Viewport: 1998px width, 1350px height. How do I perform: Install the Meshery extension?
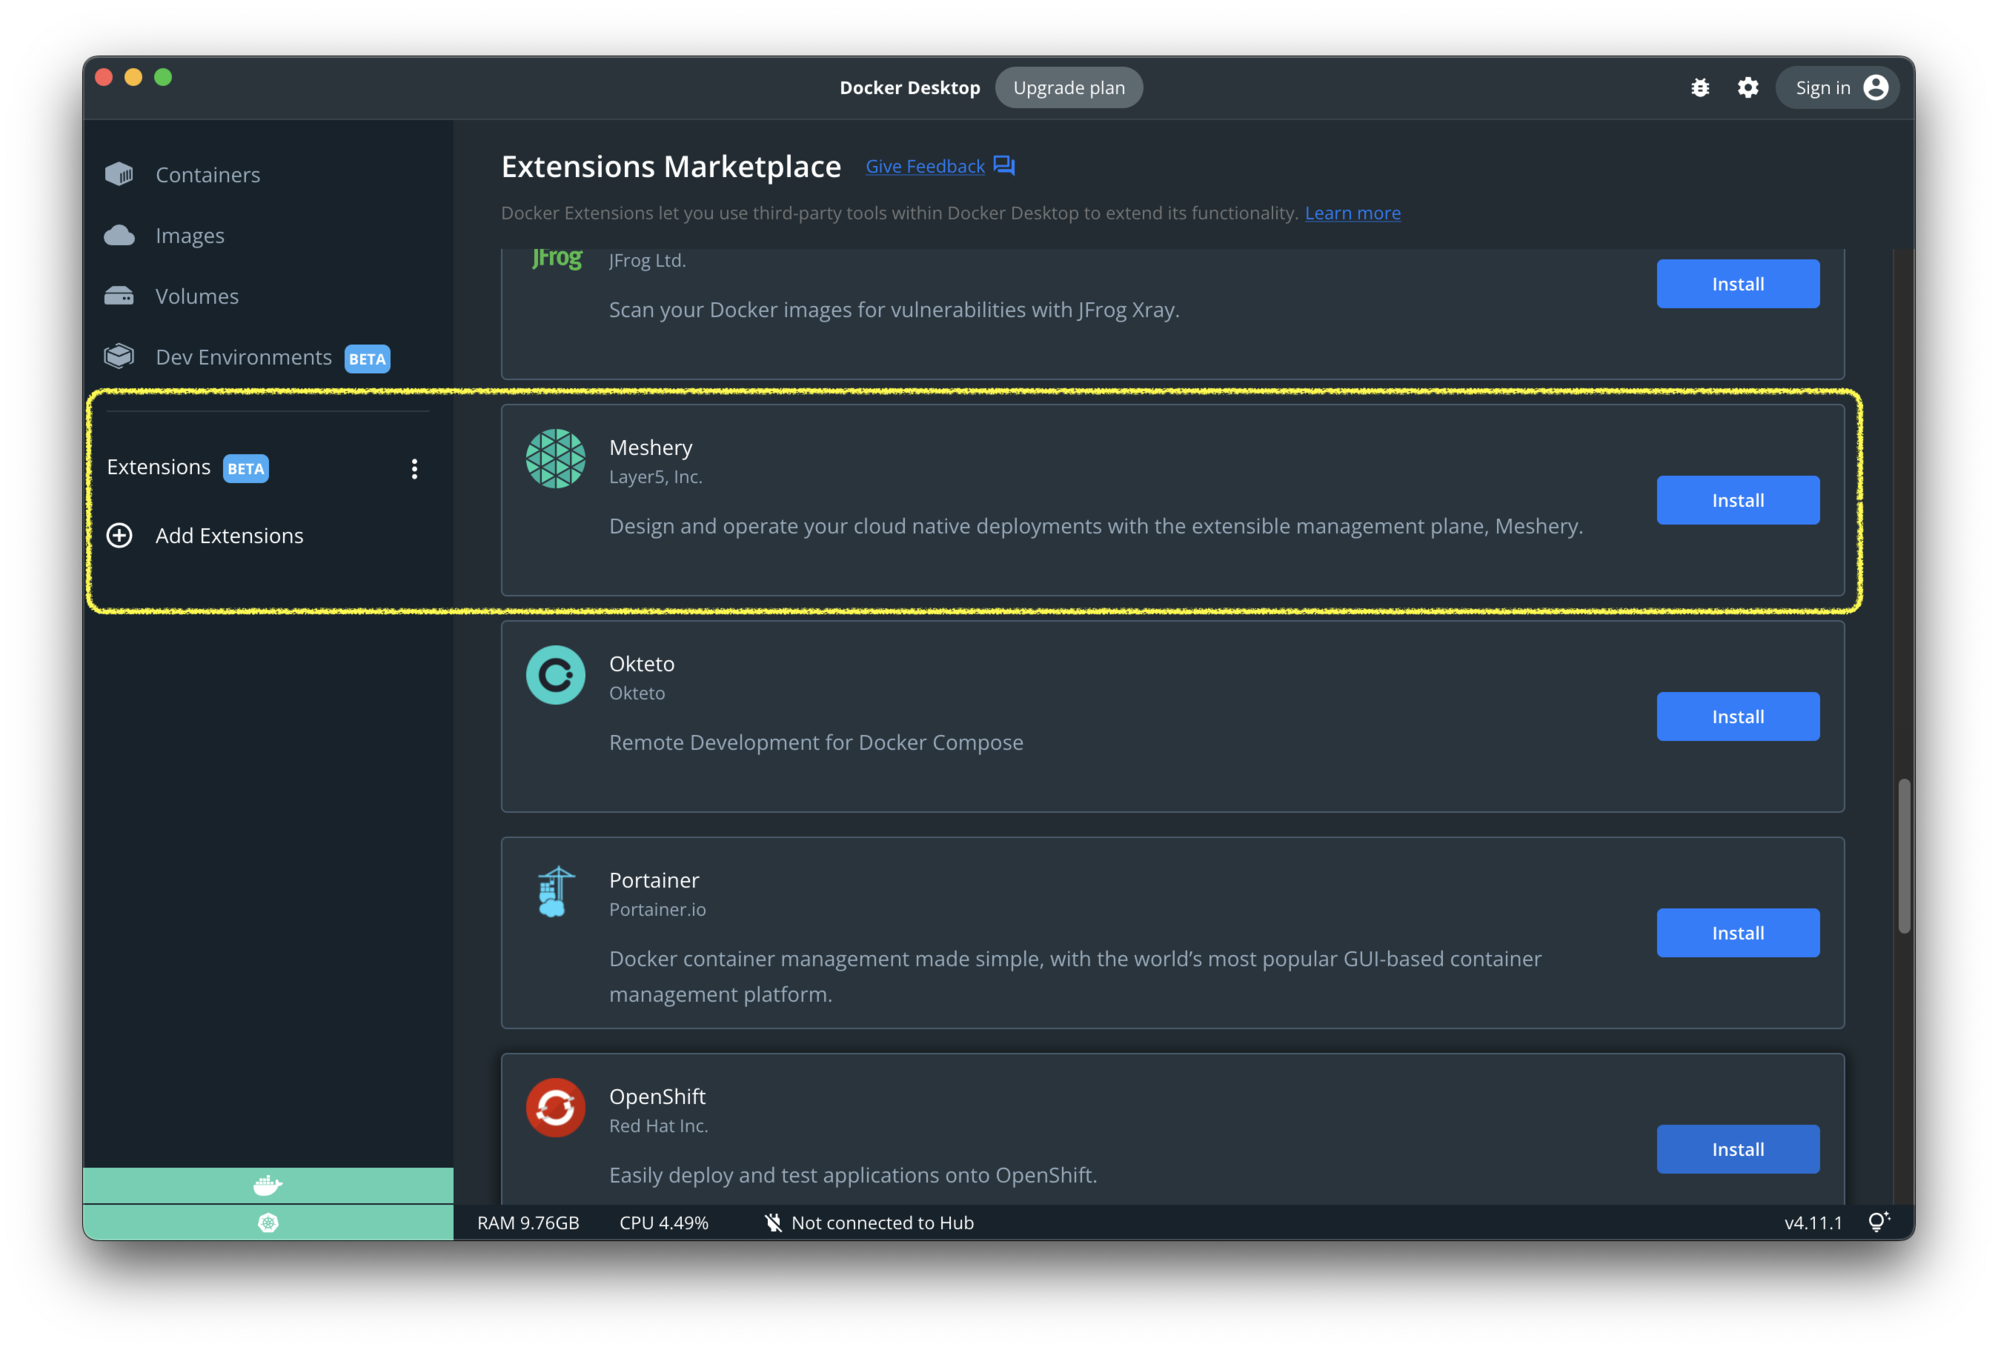click(x=1737, y=500)
